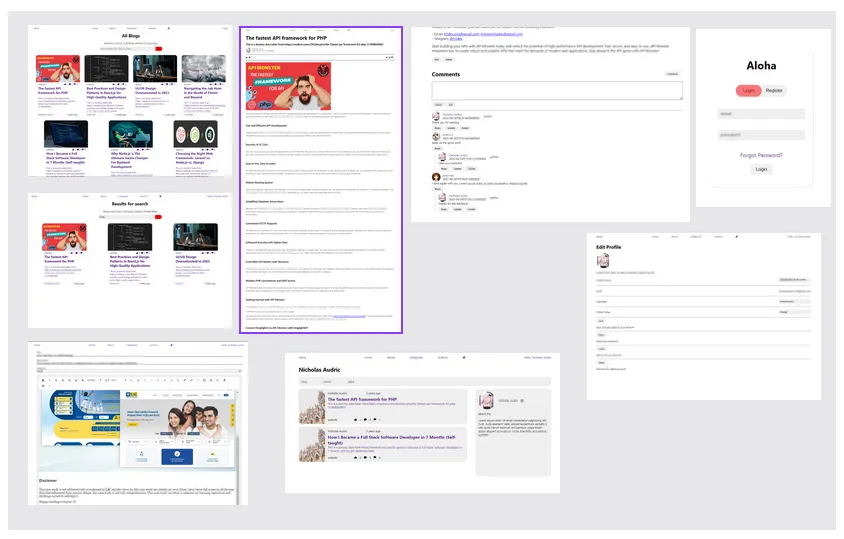Click 'Forgot Password?' link
This screenshot has width=844, height=539.
coord(761,155)
